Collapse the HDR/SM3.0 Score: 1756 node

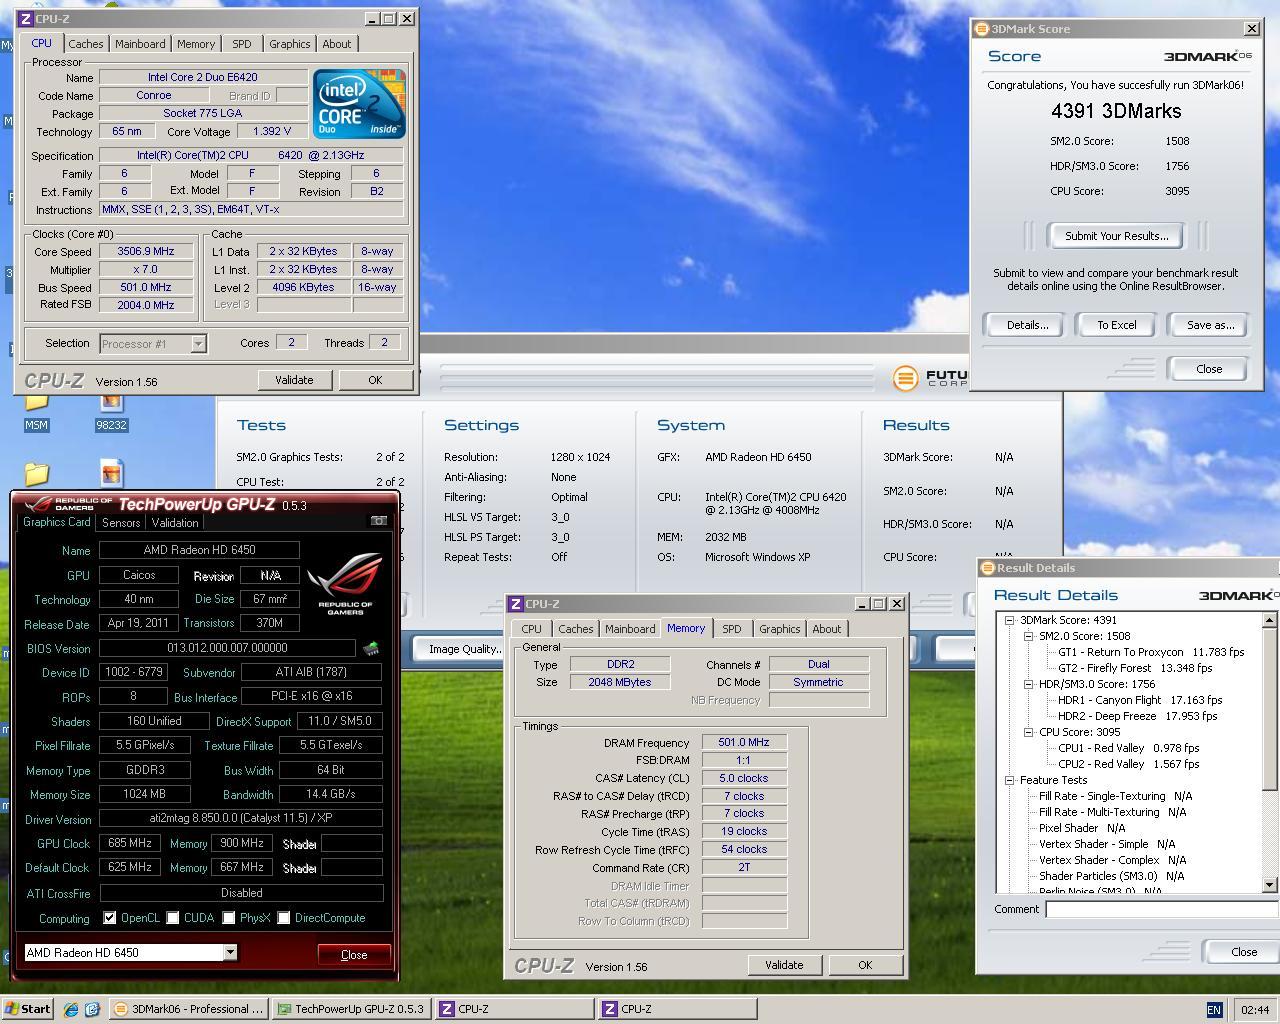(1029, 684)
